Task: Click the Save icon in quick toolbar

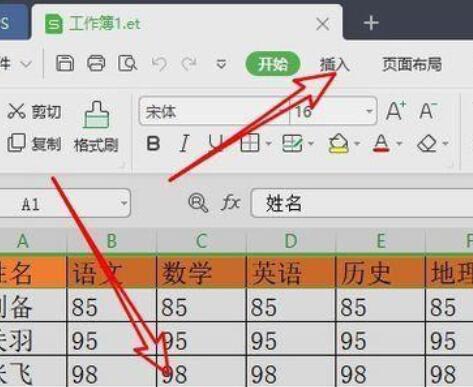Action: point(65,63)
